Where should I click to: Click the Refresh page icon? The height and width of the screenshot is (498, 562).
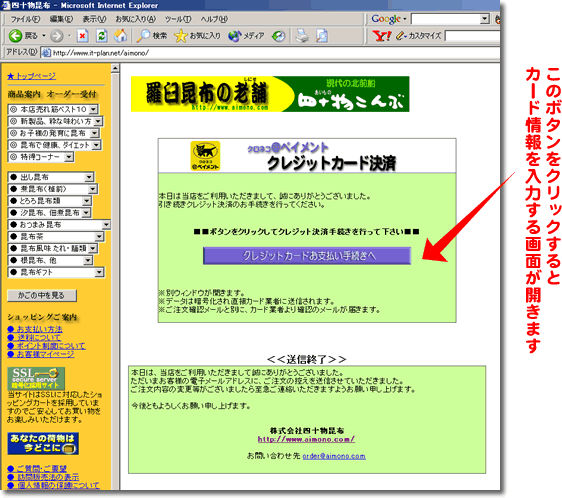(102, 35)
